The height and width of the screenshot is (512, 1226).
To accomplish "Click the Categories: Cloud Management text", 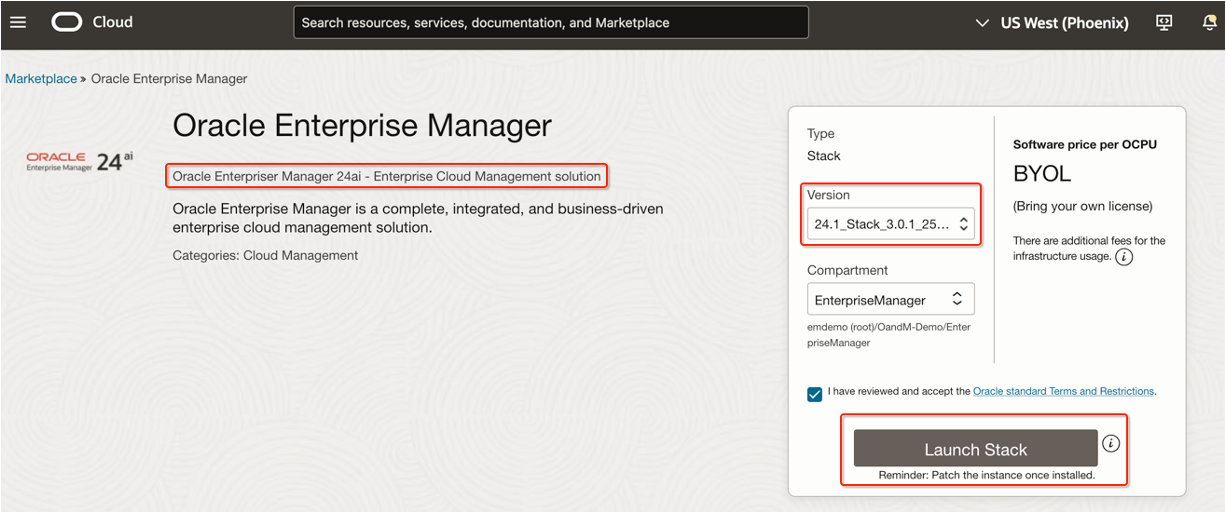I will [265, 255].
